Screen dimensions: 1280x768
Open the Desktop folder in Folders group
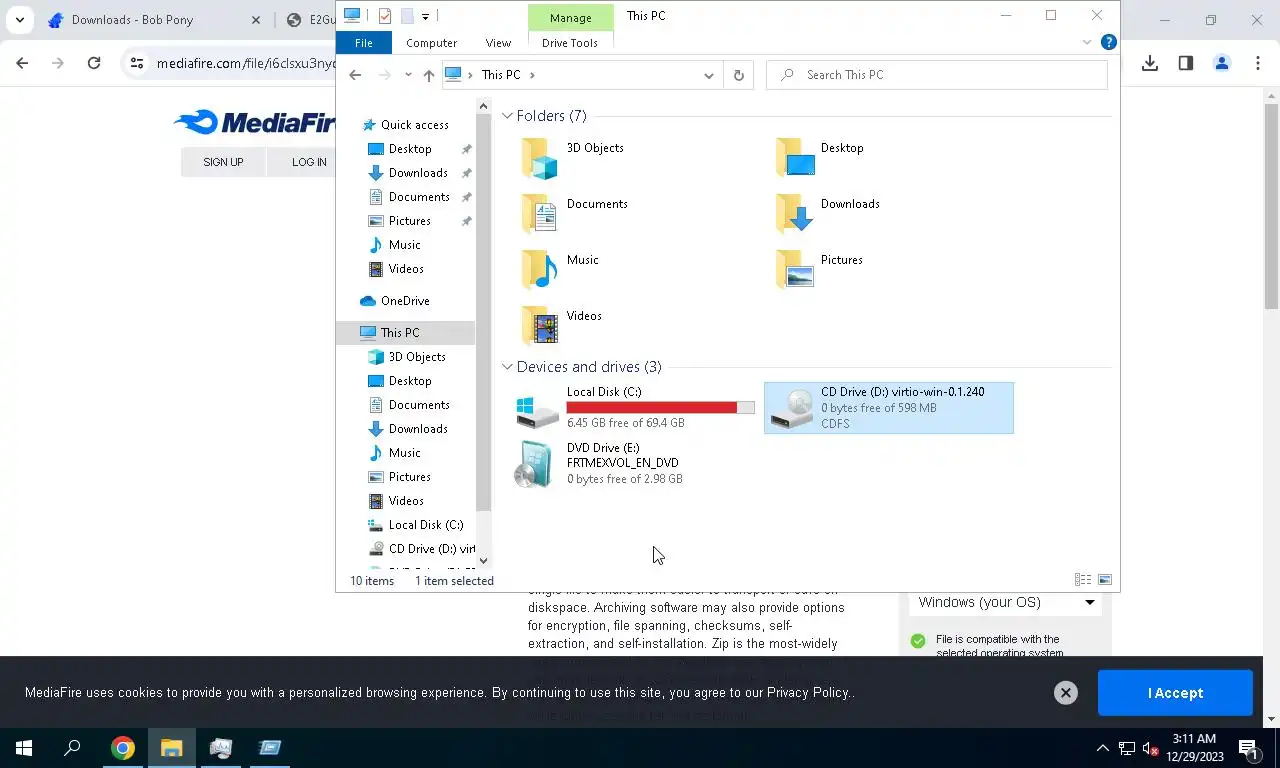pyautogui.click(x=795, y=158)
